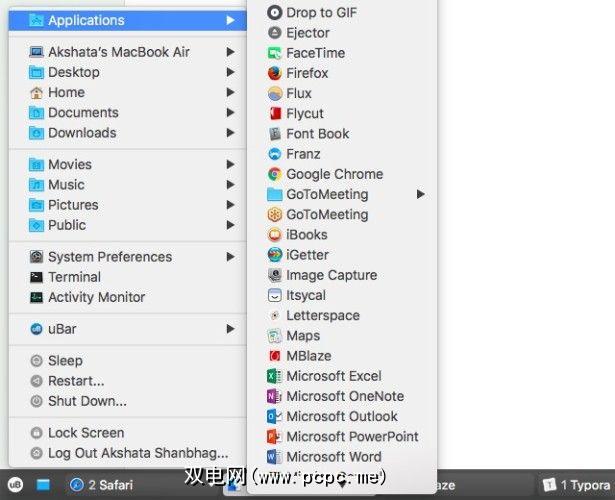
Task: Click the Maps icon
Action: 275,336
